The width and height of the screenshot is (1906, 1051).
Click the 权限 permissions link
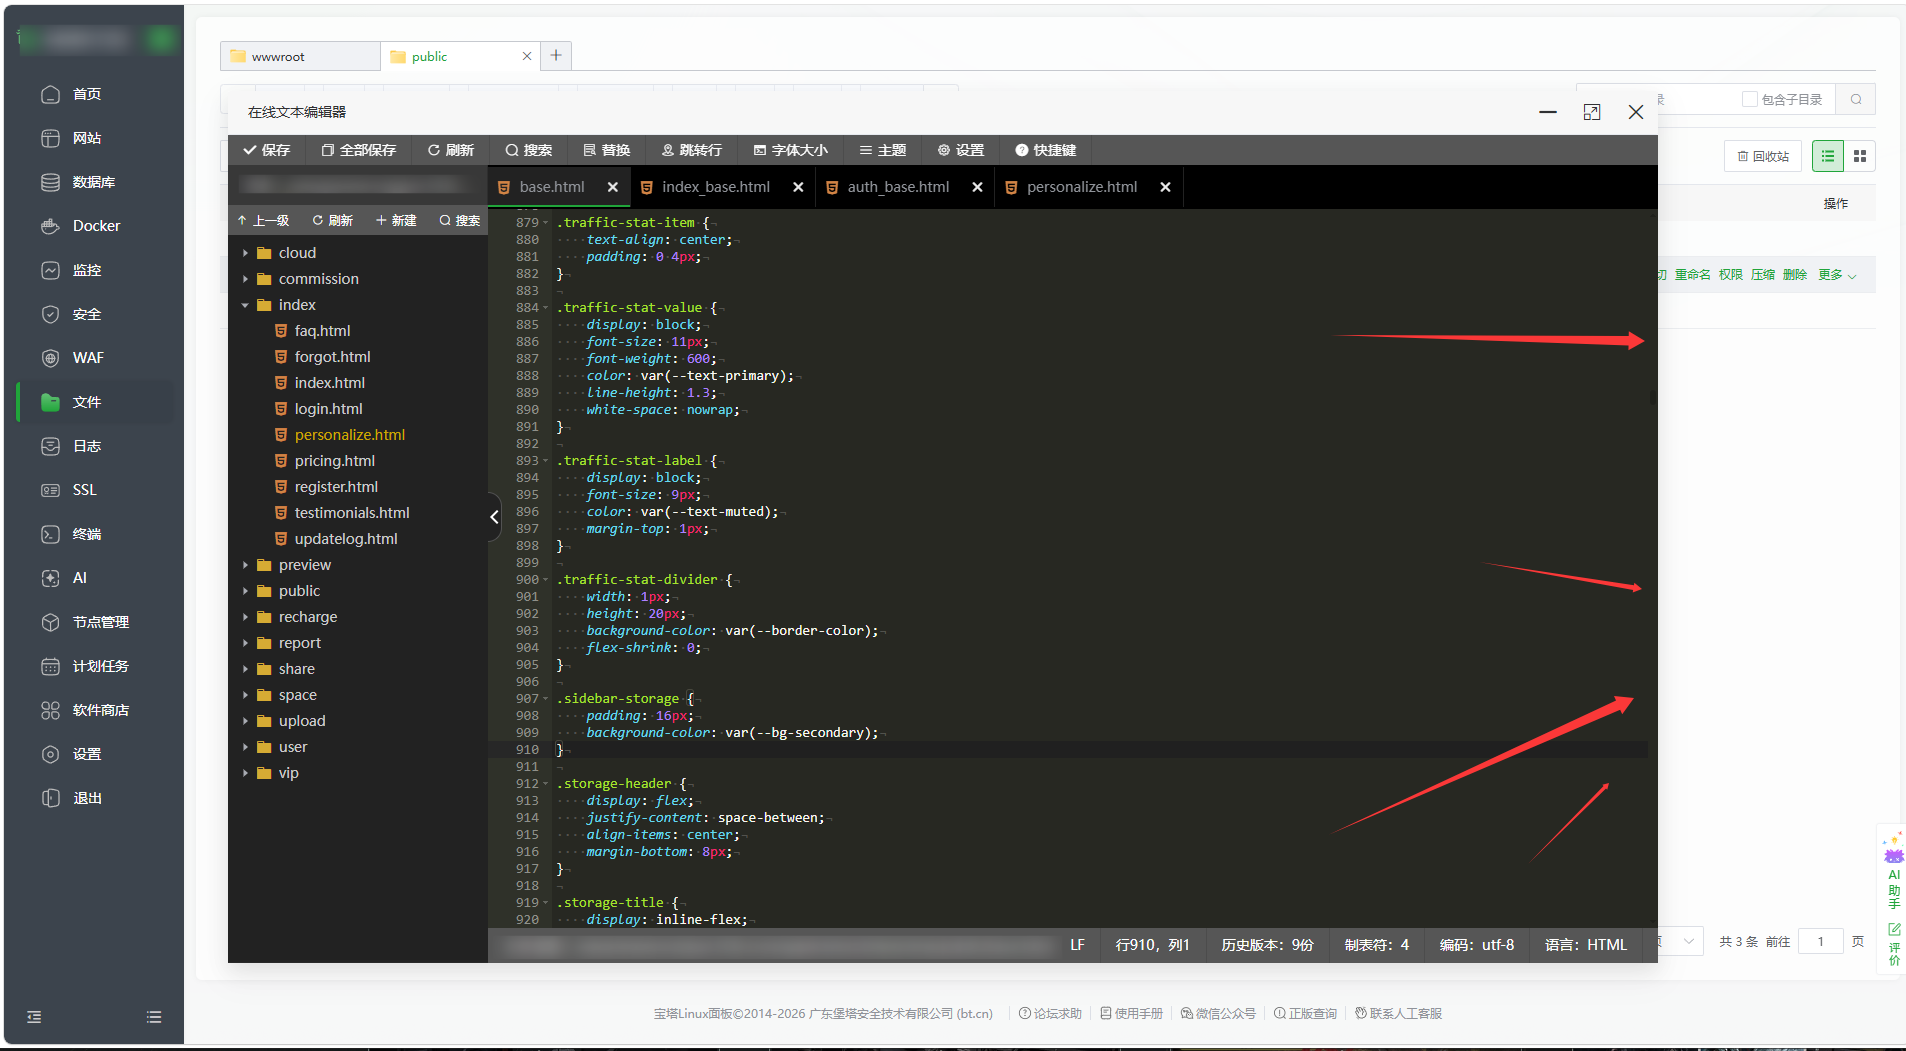click(x=1731, y=275)
